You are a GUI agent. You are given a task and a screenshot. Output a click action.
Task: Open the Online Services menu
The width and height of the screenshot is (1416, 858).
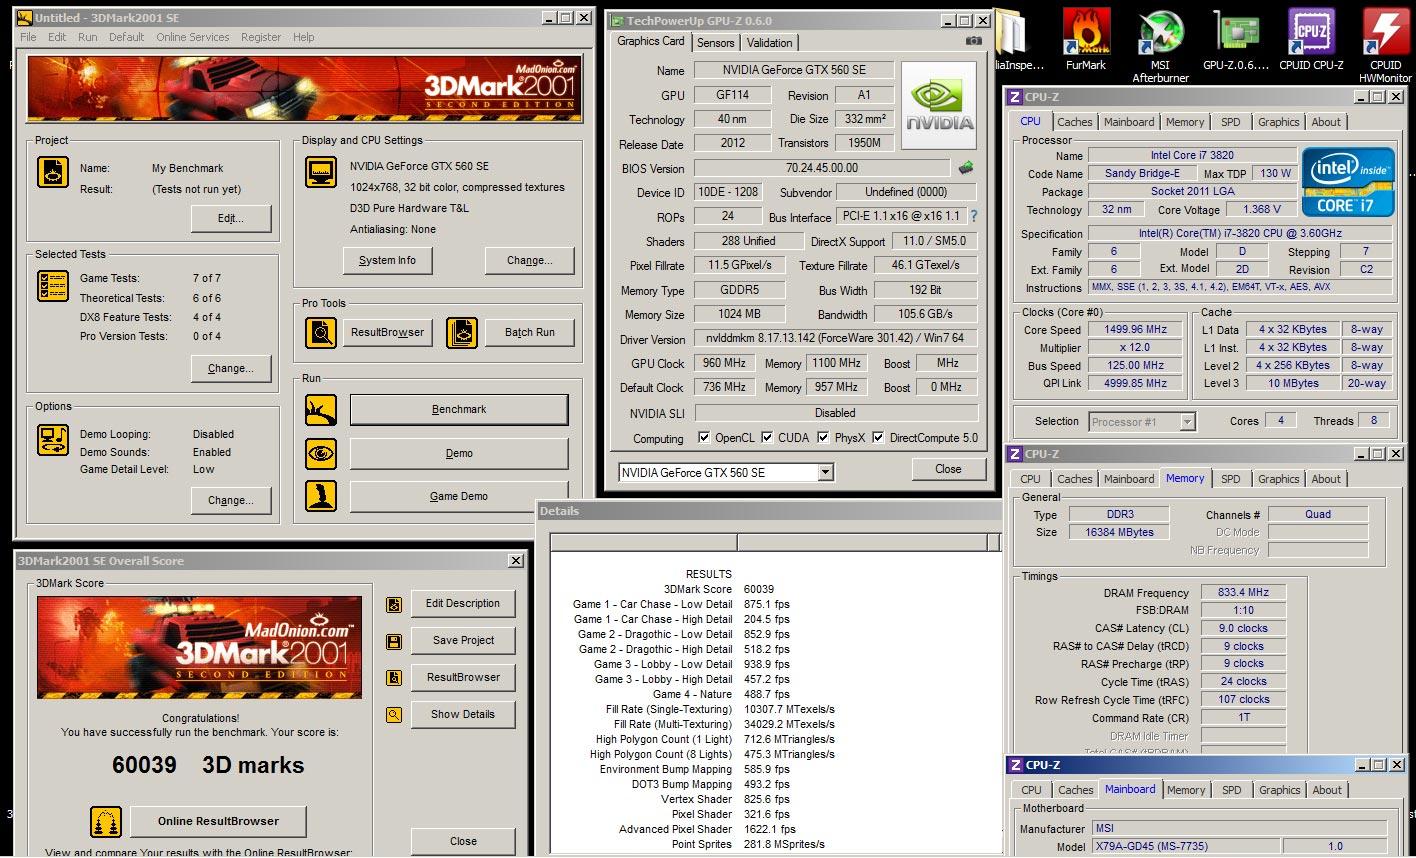pyautogui.click(x=192, y=37)
